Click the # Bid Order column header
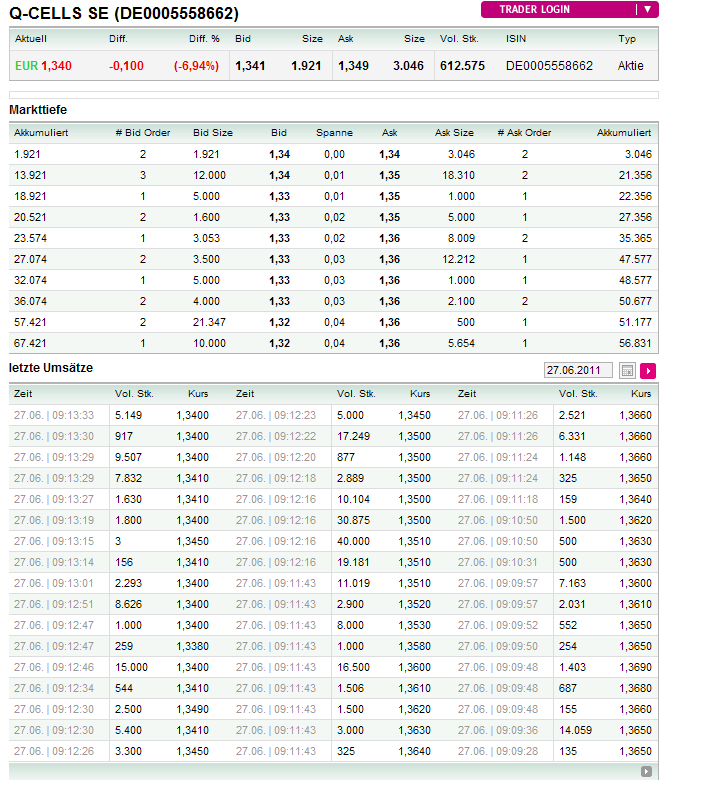 [x=143, y=132]
